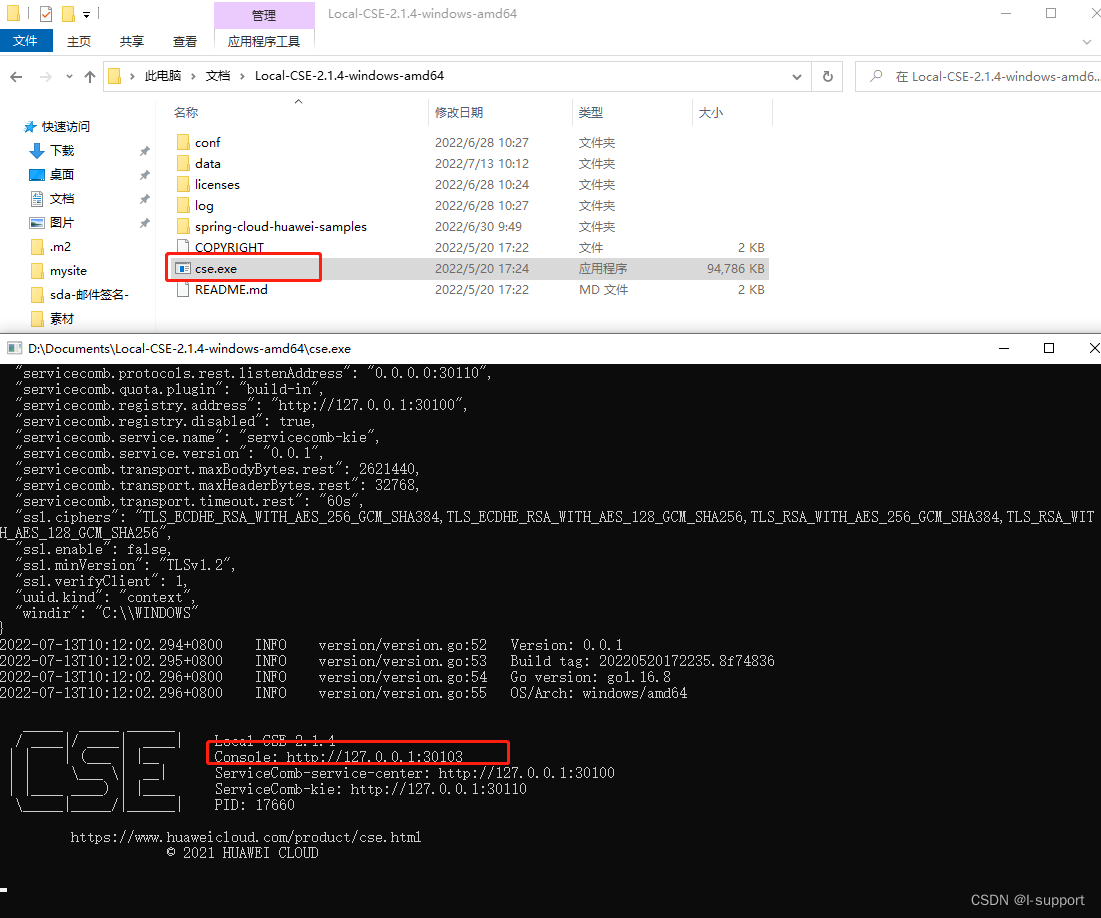Click the huaweicloud.com/product/cse.html URL text

(246, 837)
